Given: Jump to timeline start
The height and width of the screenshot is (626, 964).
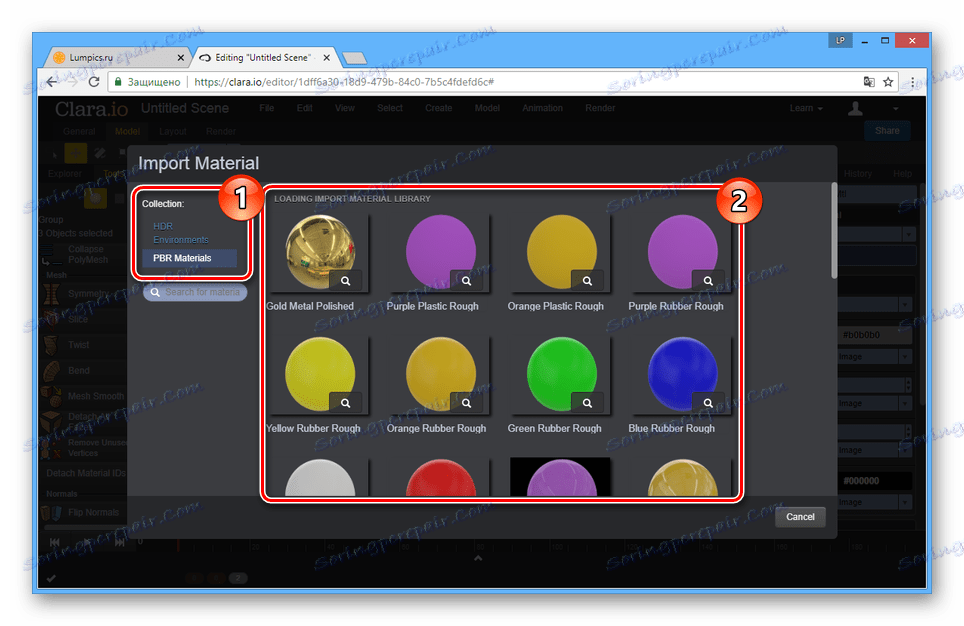Looking at the screenshot, I should [x=54, y=542].
